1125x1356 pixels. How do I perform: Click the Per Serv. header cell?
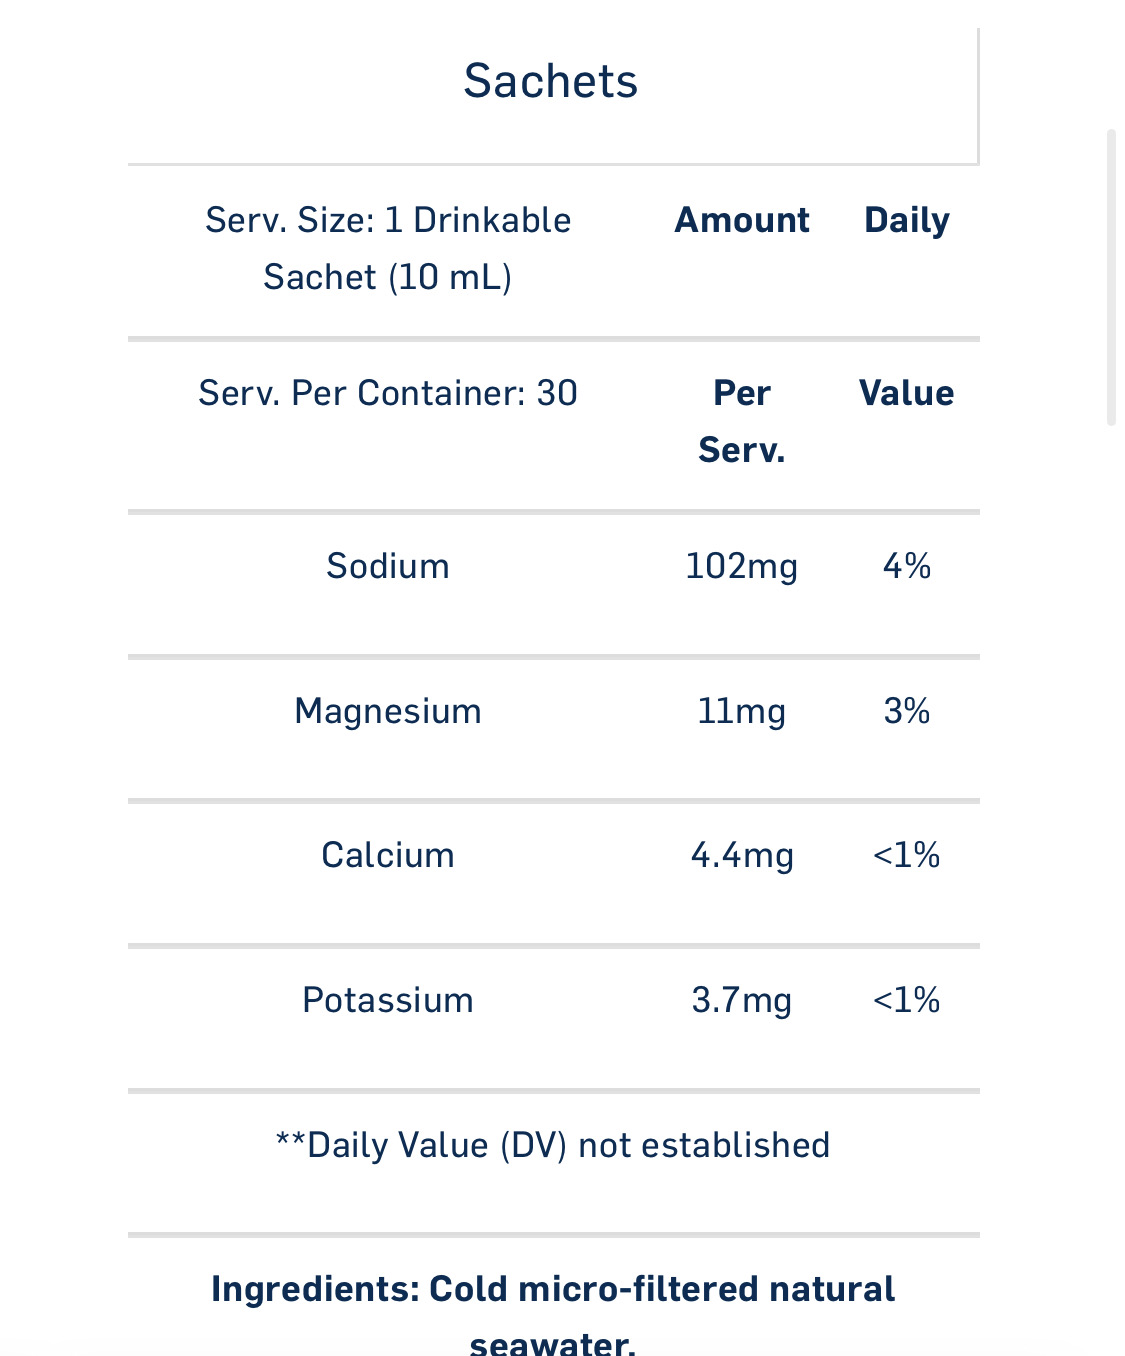tap(742, 421)
